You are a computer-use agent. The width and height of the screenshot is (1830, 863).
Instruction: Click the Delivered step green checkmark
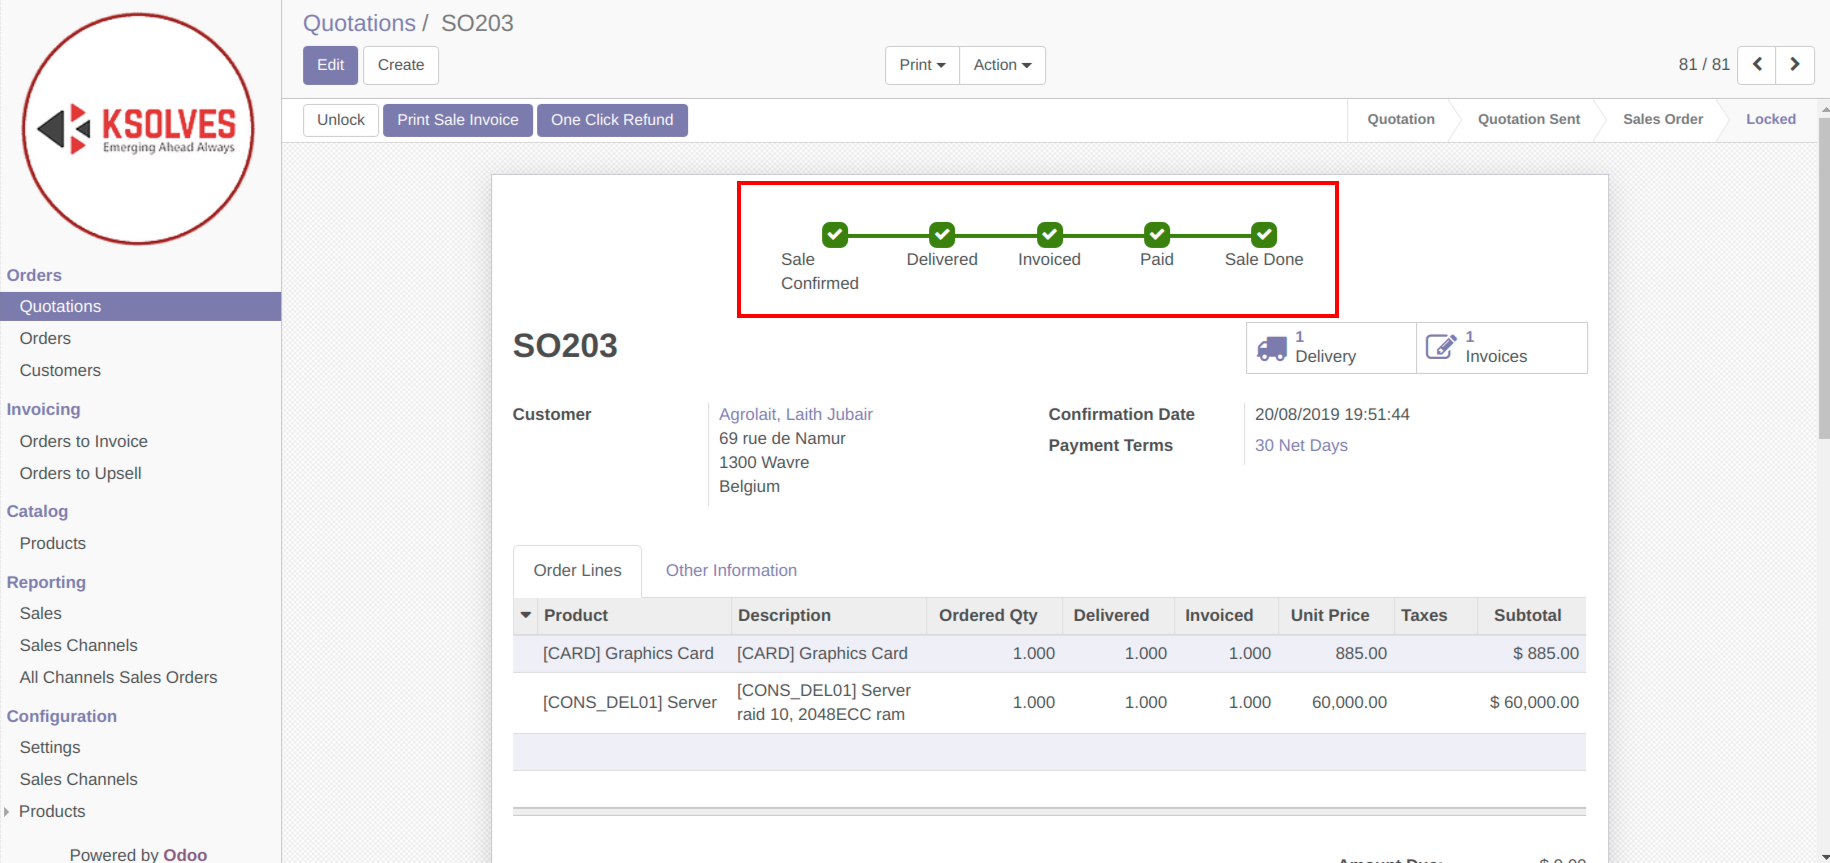pos(942,235)
